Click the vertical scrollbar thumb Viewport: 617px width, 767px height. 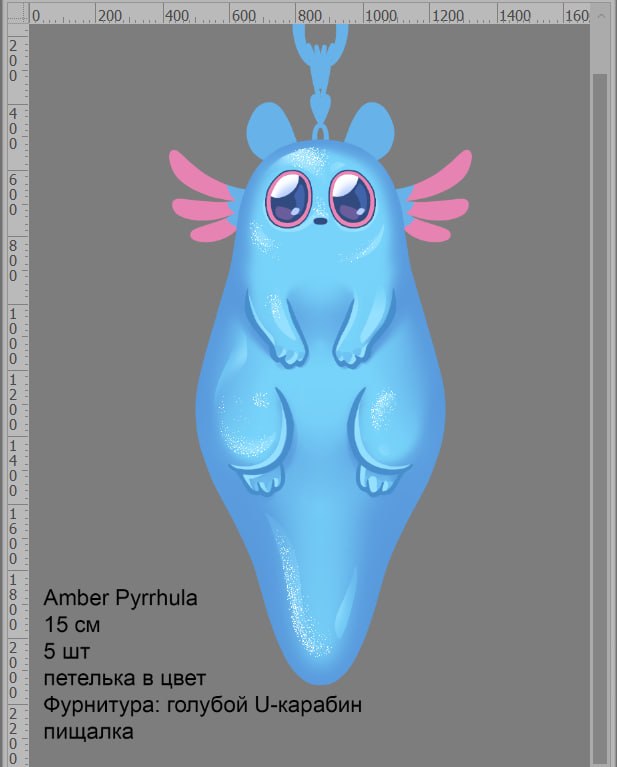(600, 420)
